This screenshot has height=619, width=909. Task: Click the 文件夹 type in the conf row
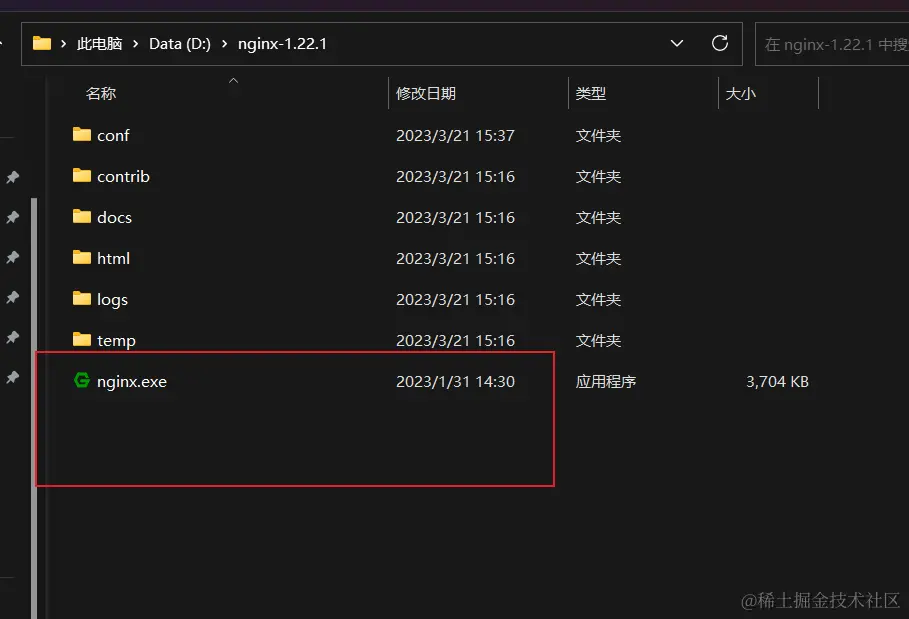(598, 136)
